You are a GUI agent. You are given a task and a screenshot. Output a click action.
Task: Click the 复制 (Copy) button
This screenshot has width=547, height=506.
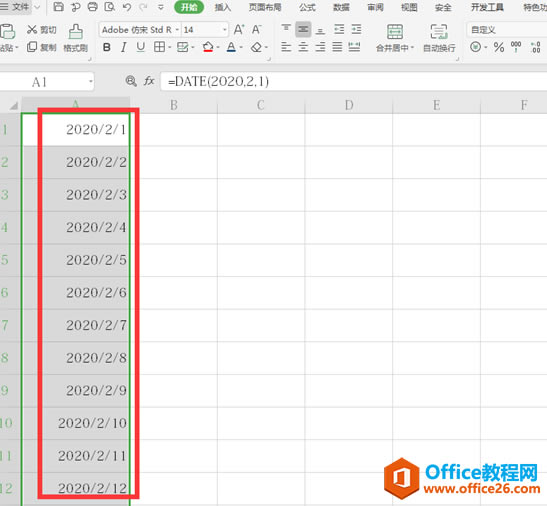42,47
